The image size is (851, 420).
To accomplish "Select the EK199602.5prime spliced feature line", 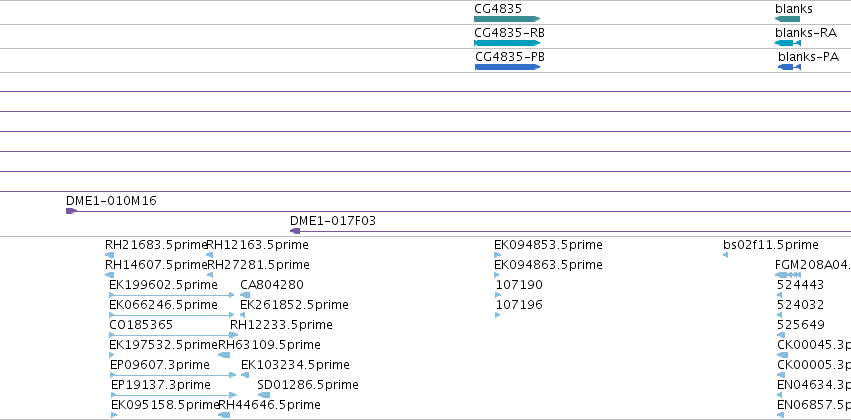I will (172, 295).
